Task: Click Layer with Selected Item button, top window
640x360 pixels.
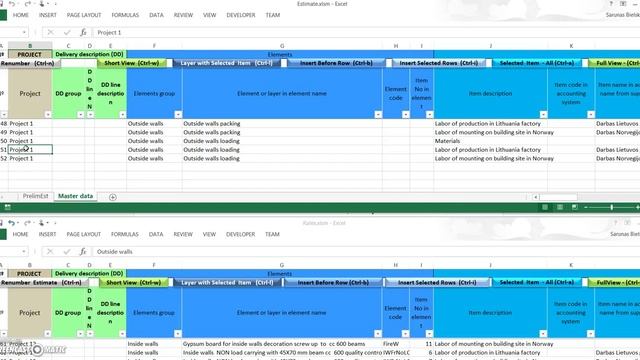Action: point(227,63)
